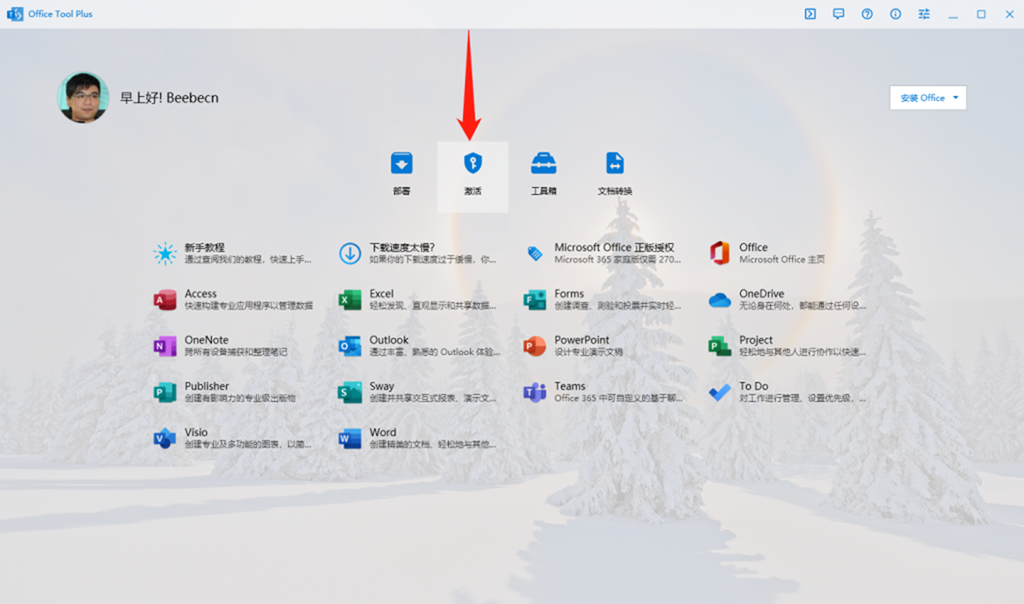This screenshot has height=604, width=1024.
Task: Open the 激活 (Activate) shield icon
Action: tap(473, 163)
